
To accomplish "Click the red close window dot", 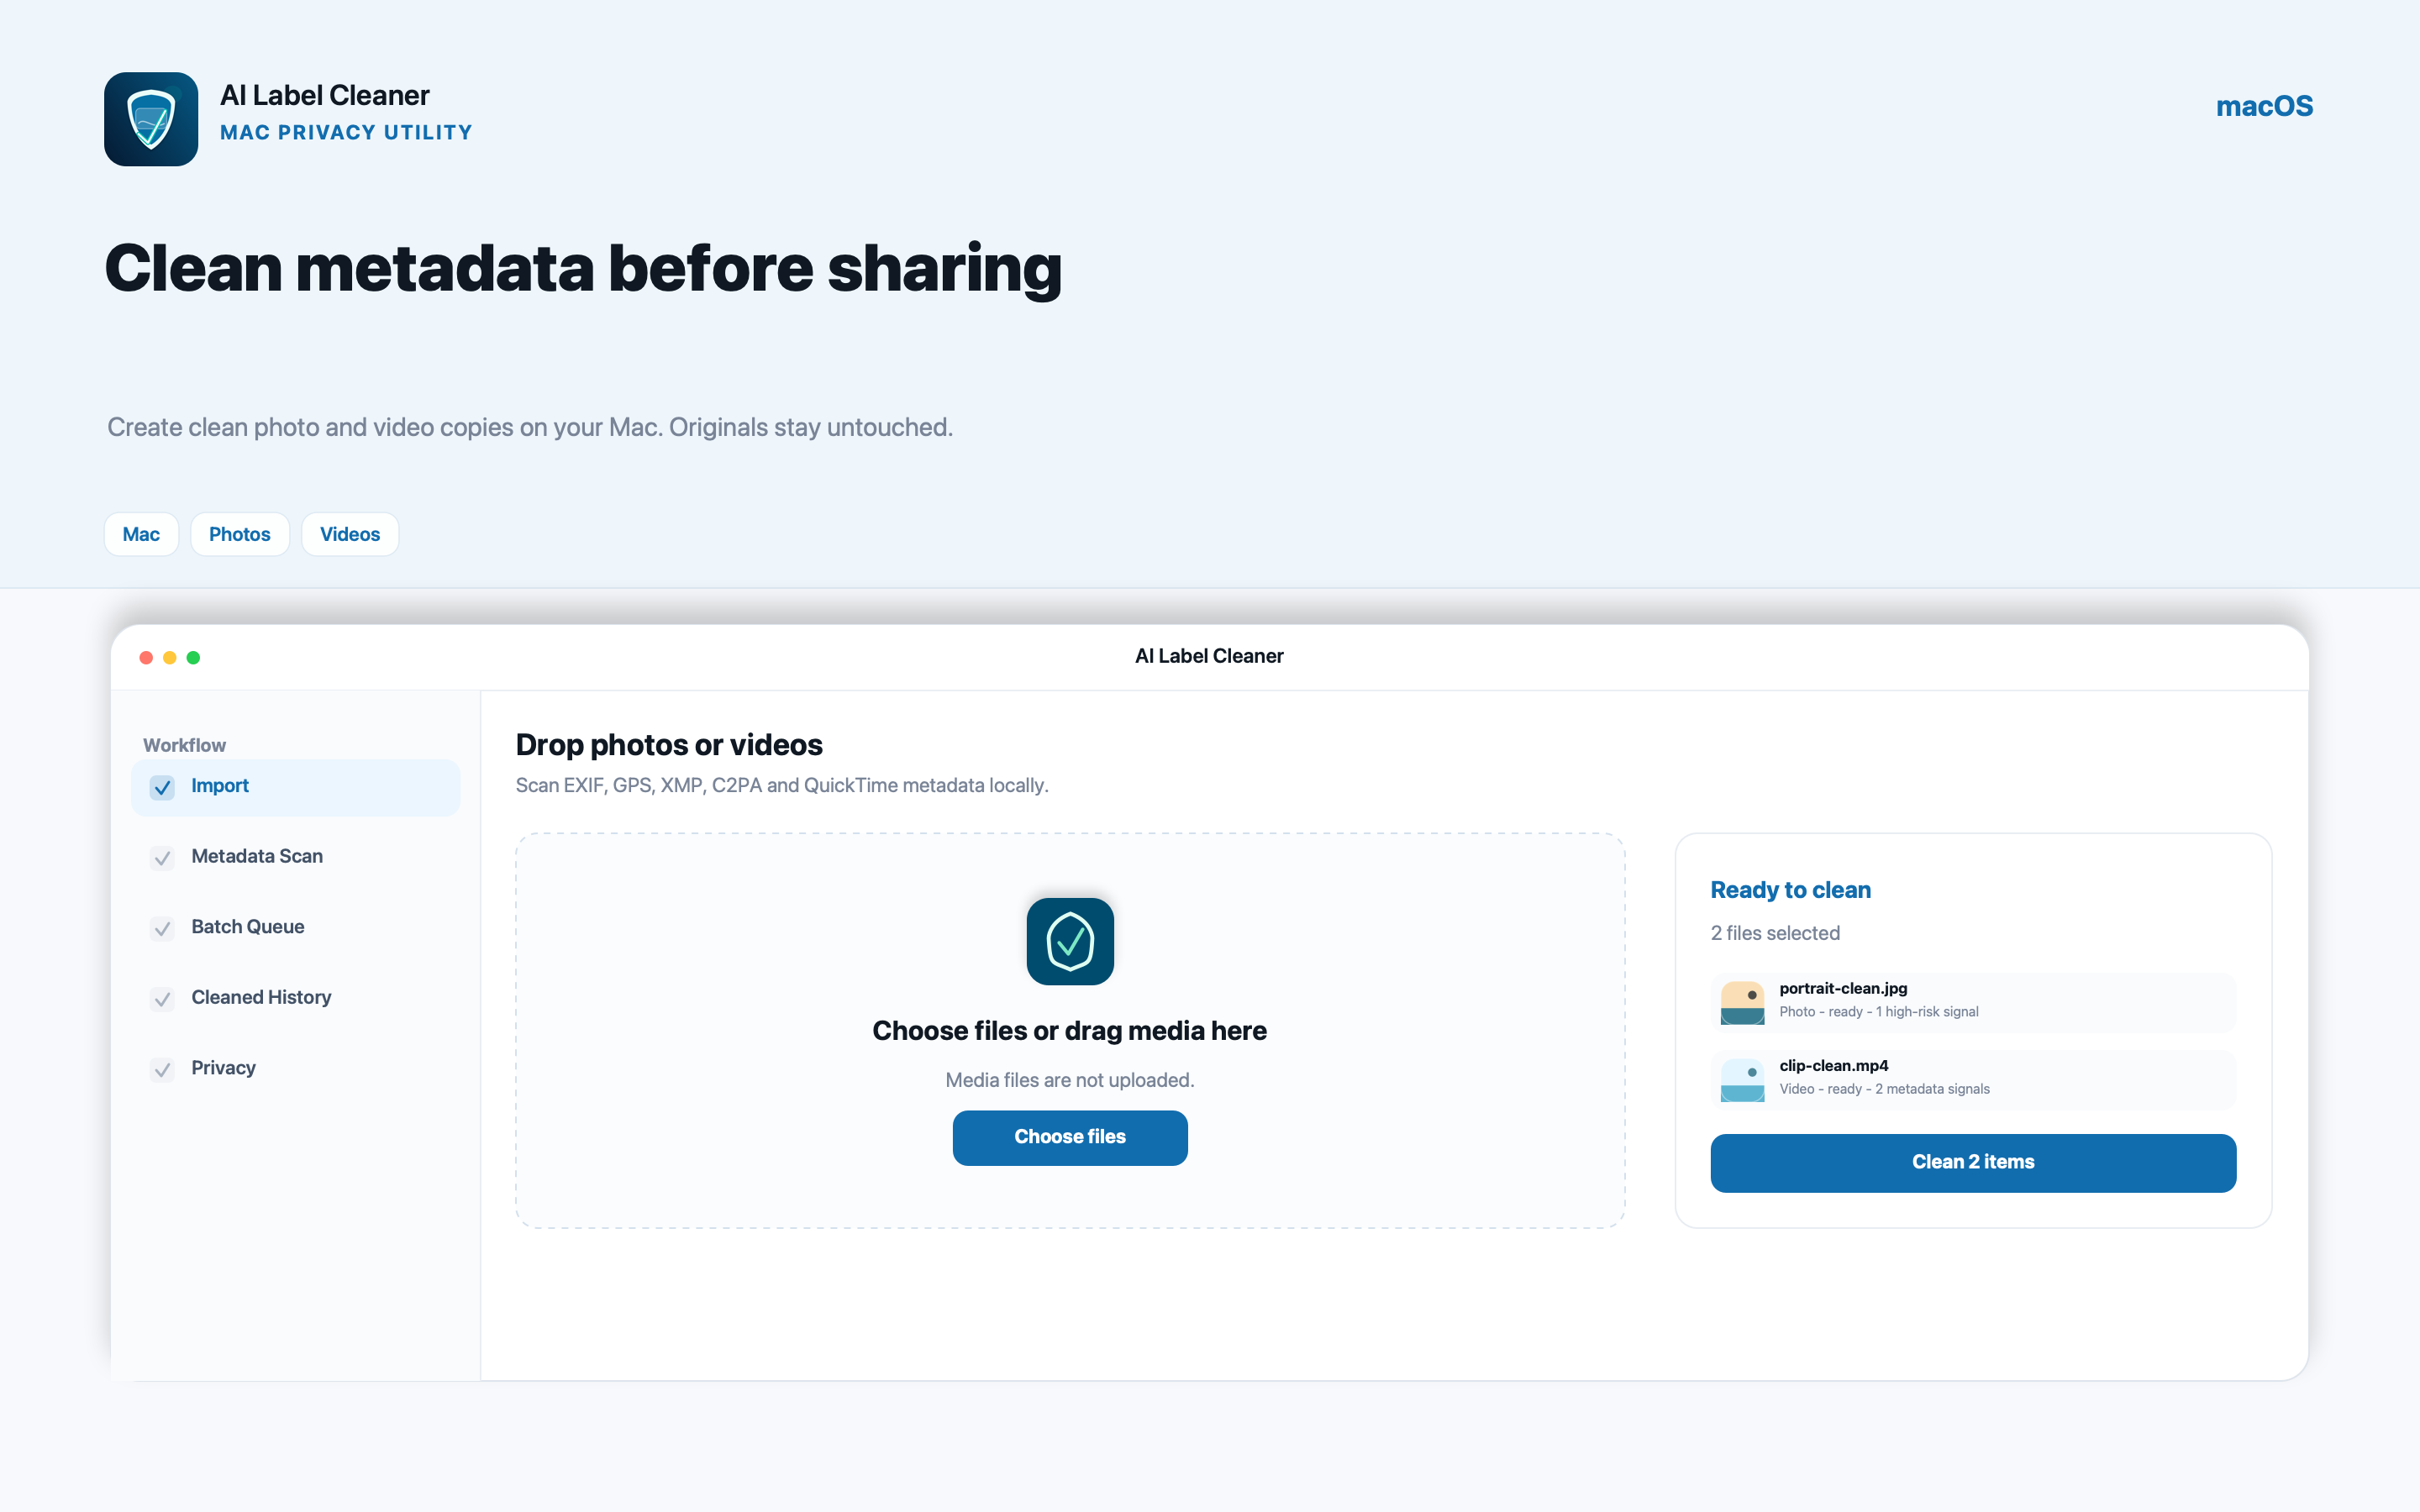I will click(146, 657).
